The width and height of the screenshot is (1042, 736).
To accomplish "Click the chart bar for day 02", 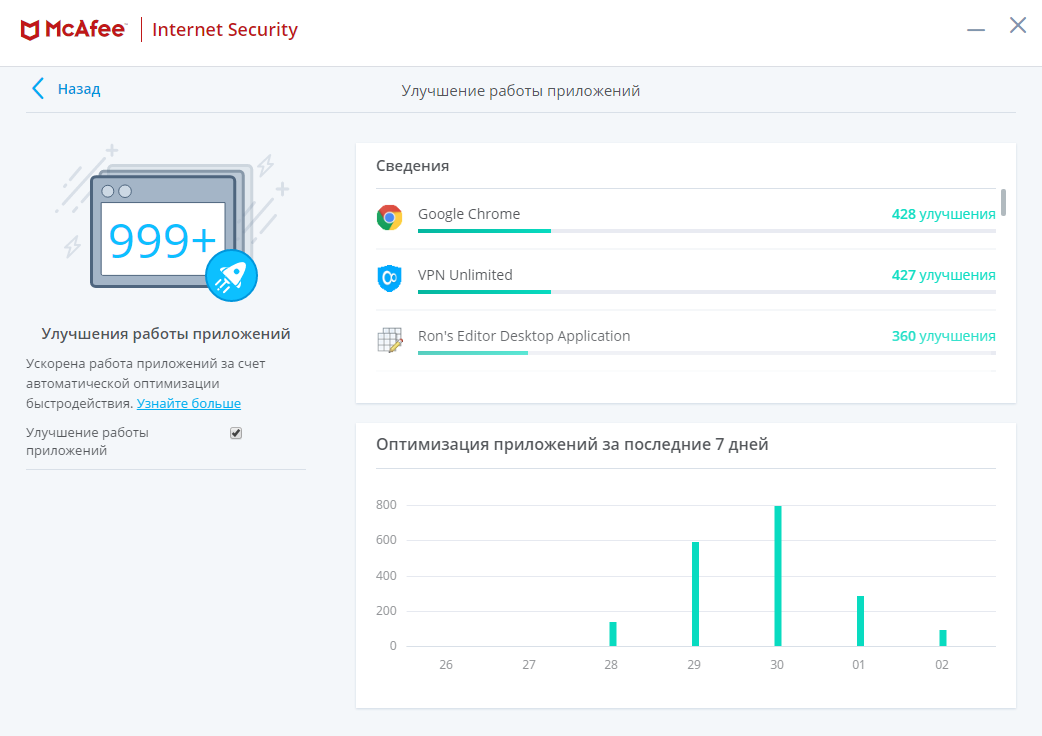I will coord(942,638).
